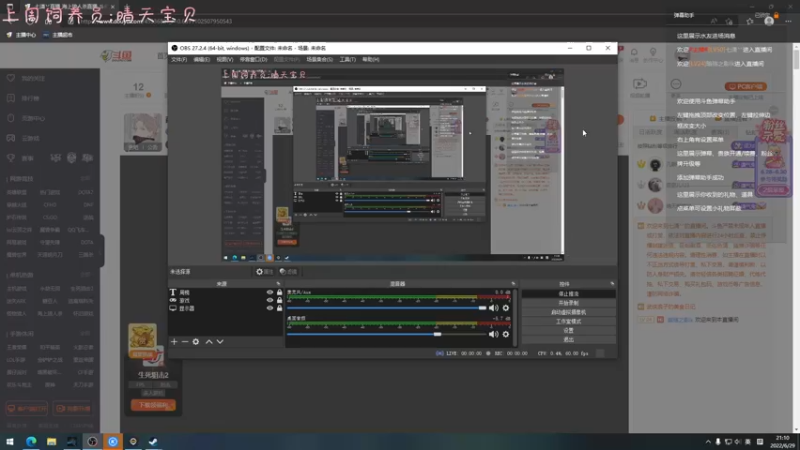Toggle lock on the text source row
Image resolution: width=800 pixels, height=450 pixels.
pos(279,292)
